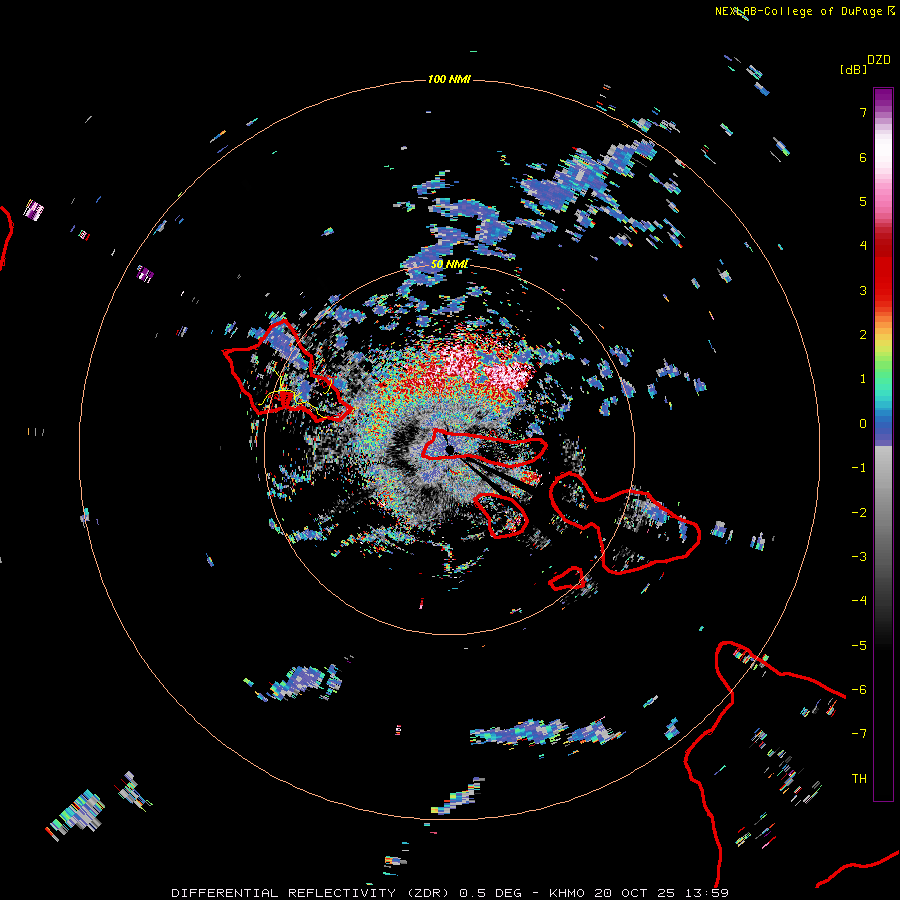Click the purple top of the color bar
900x900 pixels.
883,98
